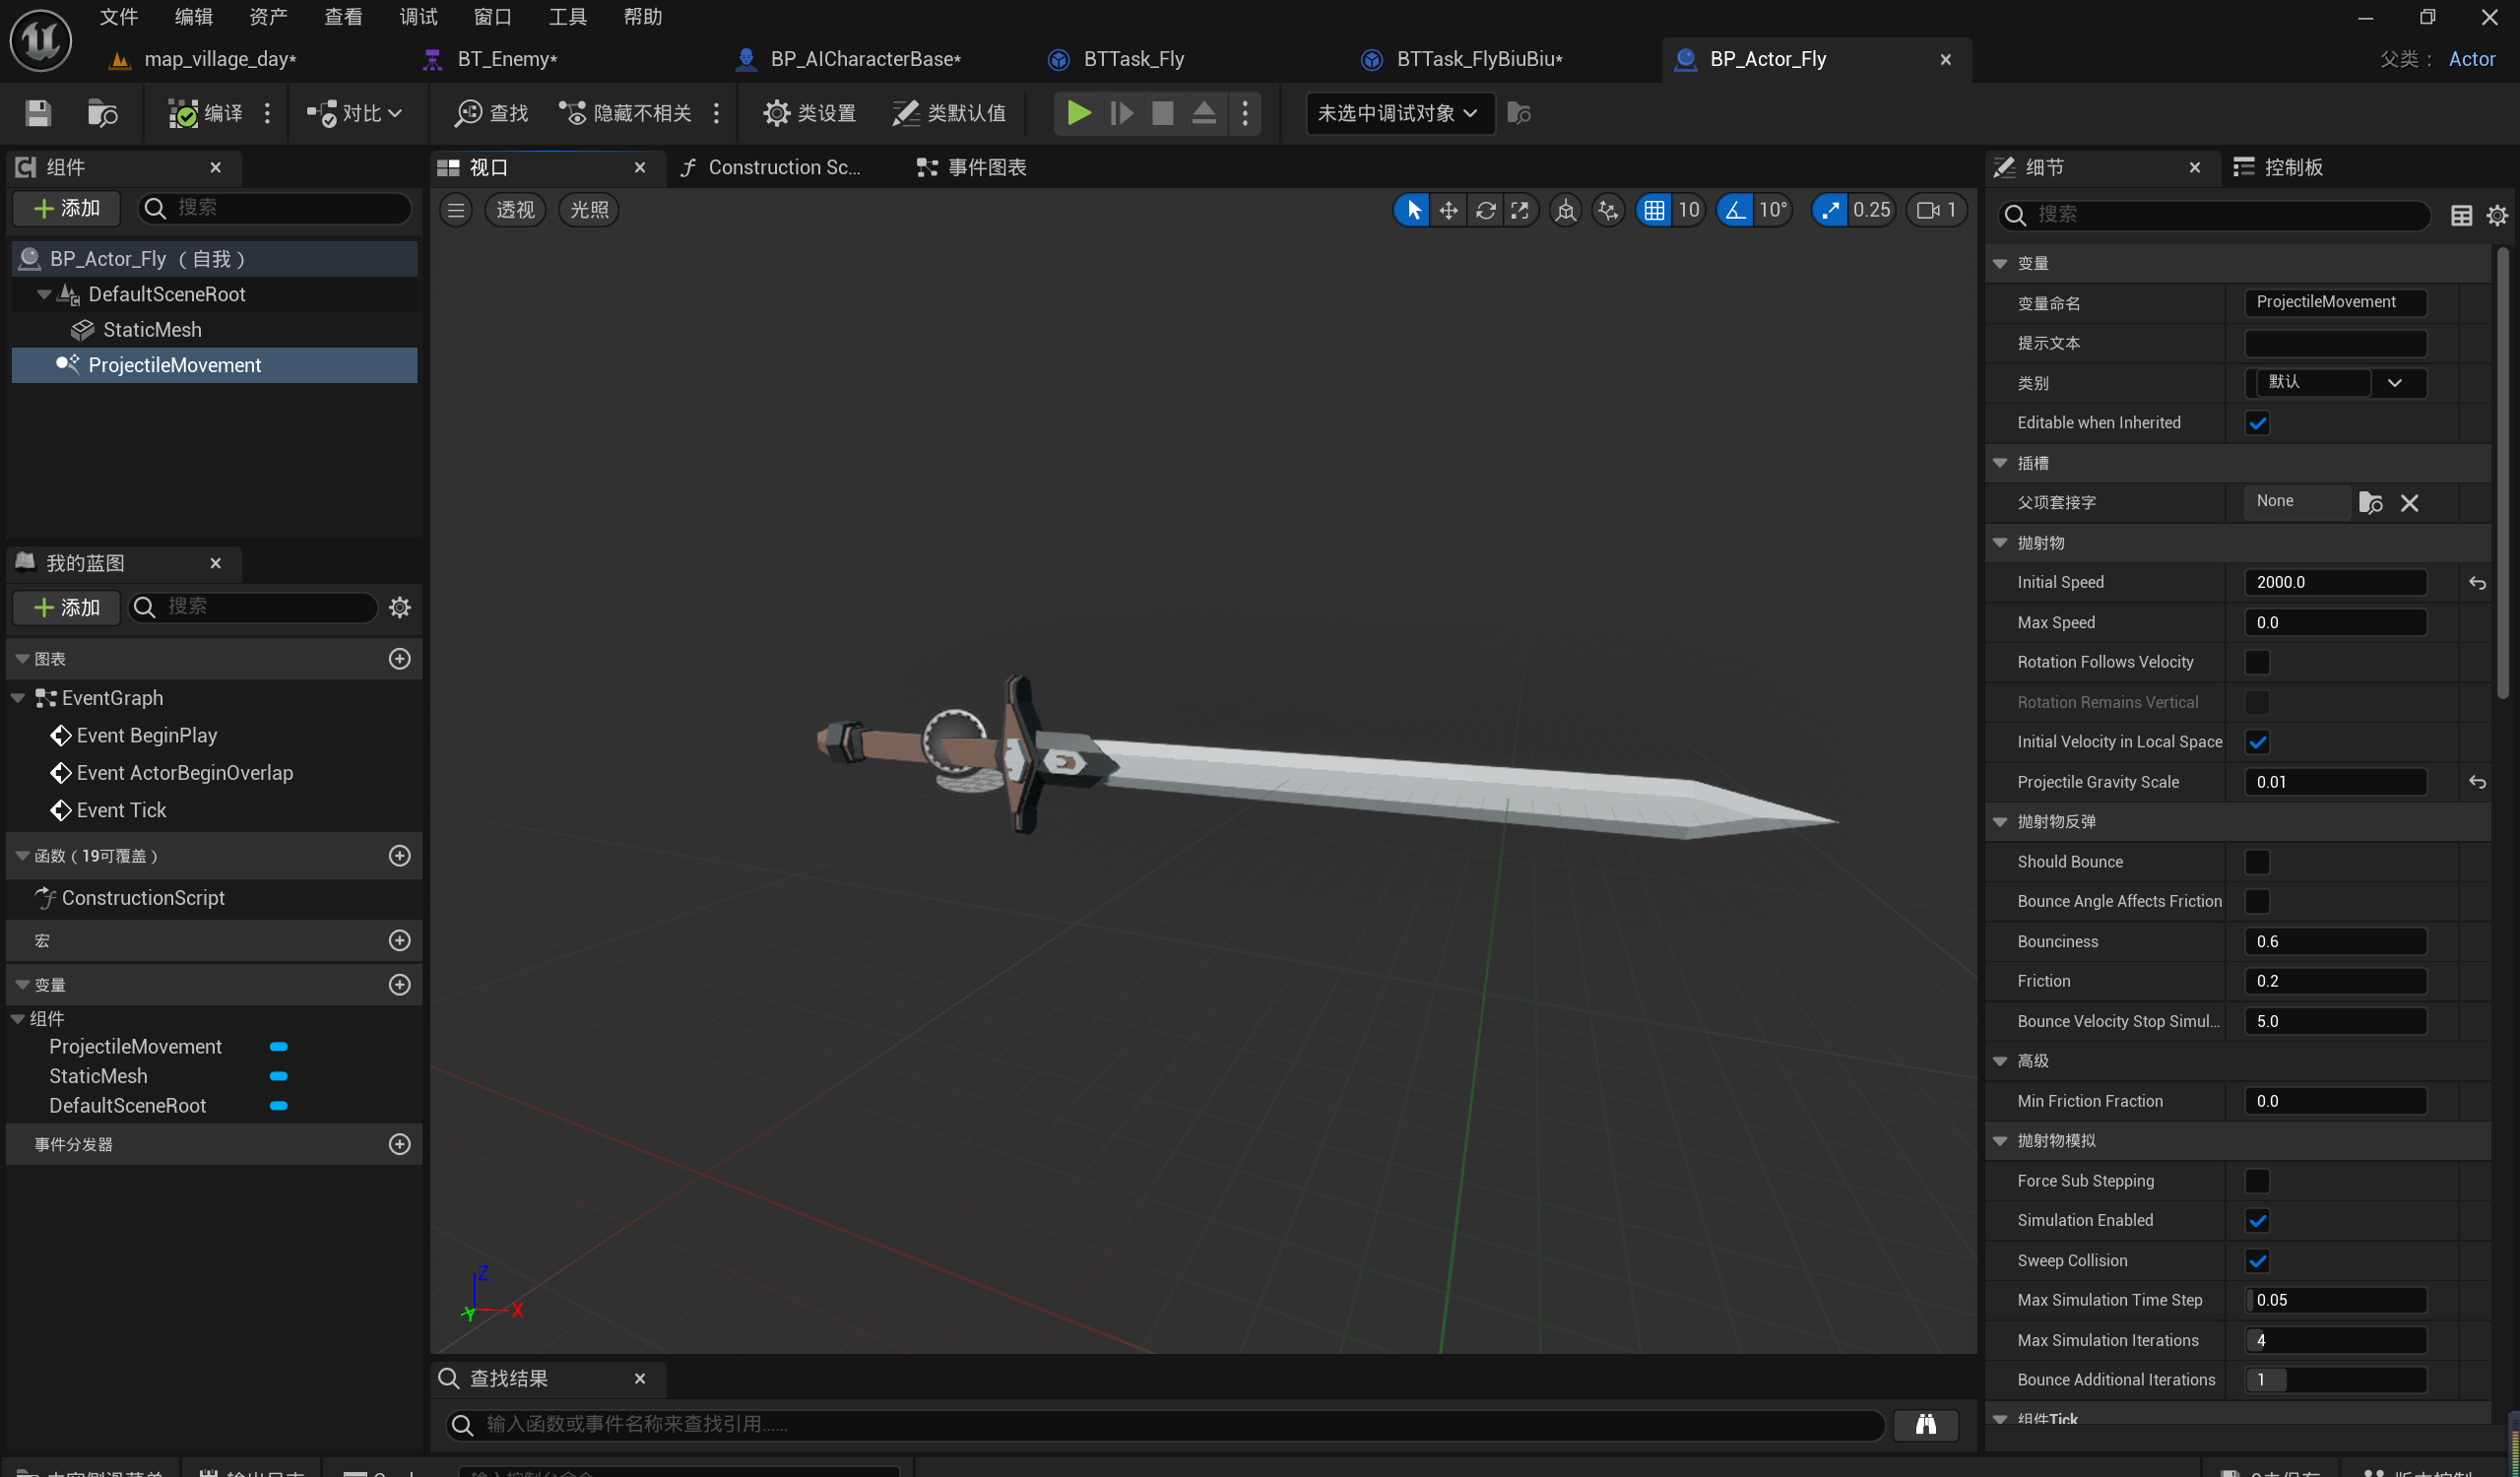The width and height of the screenshot is (2520, 1477).
Task: Select the scale transform tool icon
Action: (1520, 210)
